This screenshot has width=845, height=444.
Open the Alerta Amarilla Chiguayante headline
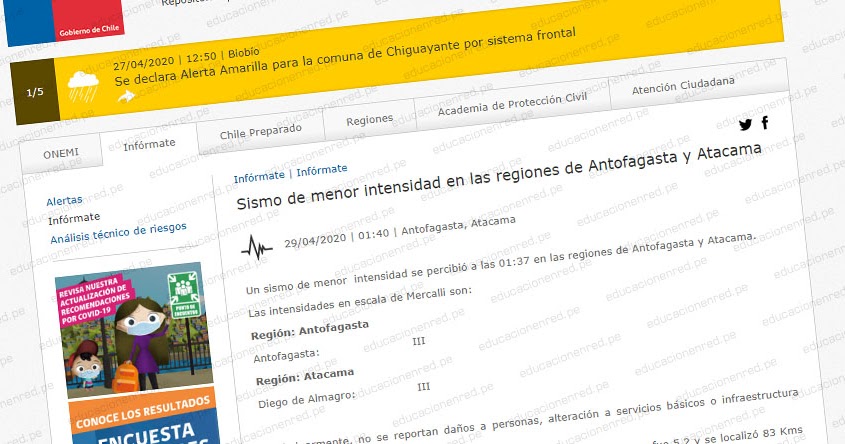pyautogui.click(x=345, y=57)
